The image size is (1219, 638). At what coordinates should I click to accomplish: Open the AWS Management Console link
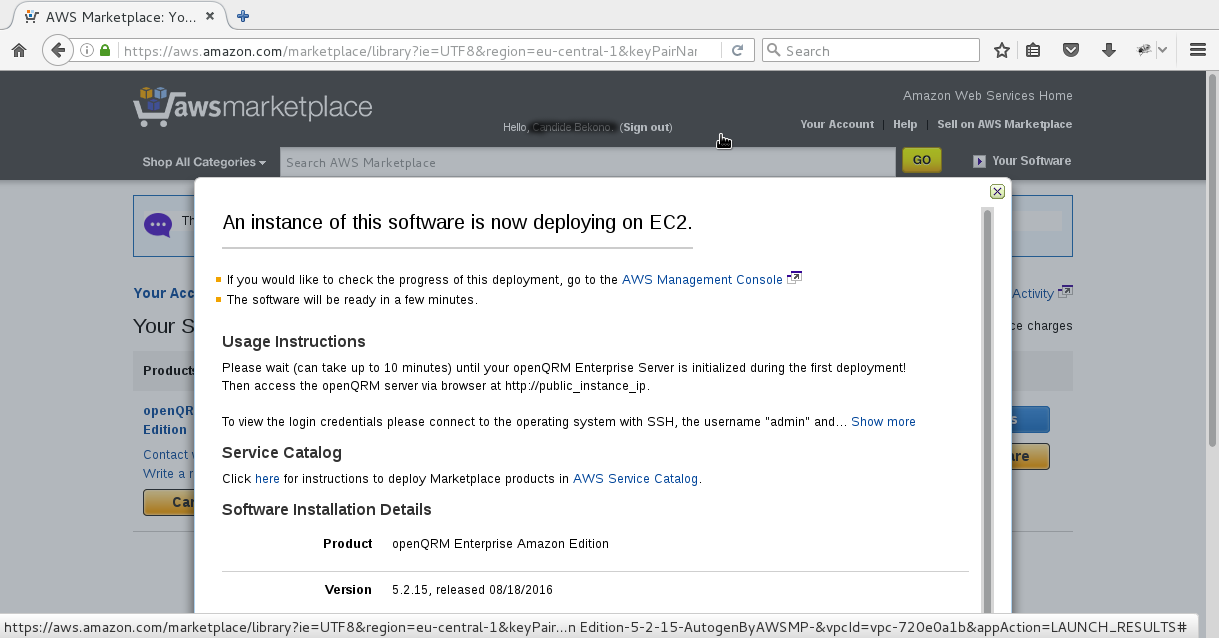tap(702, 280)
